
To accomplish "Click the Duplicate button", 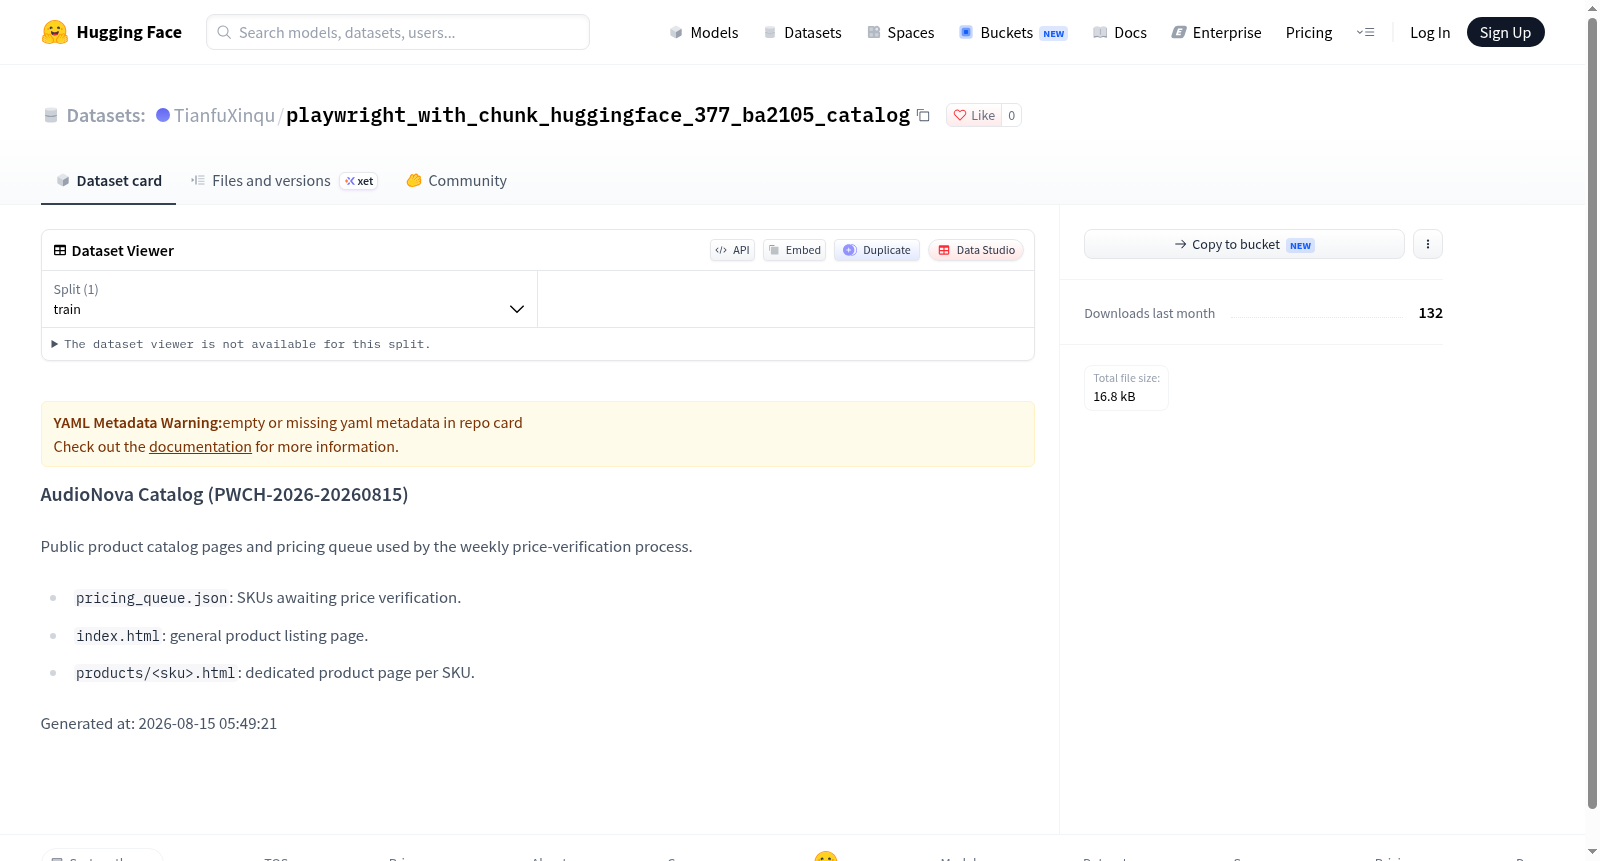I will pos(877,250).
